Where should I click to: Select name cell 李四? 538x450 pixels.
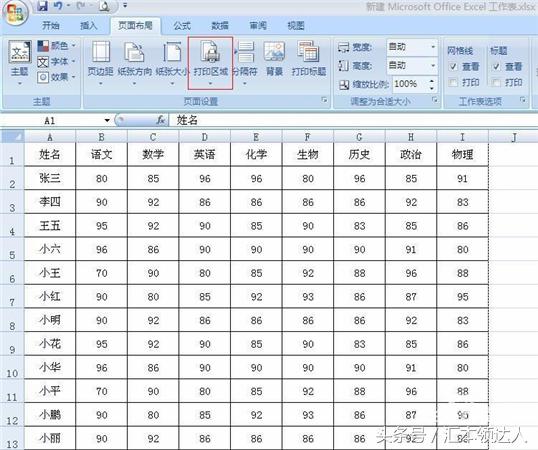tap(50, 202)
